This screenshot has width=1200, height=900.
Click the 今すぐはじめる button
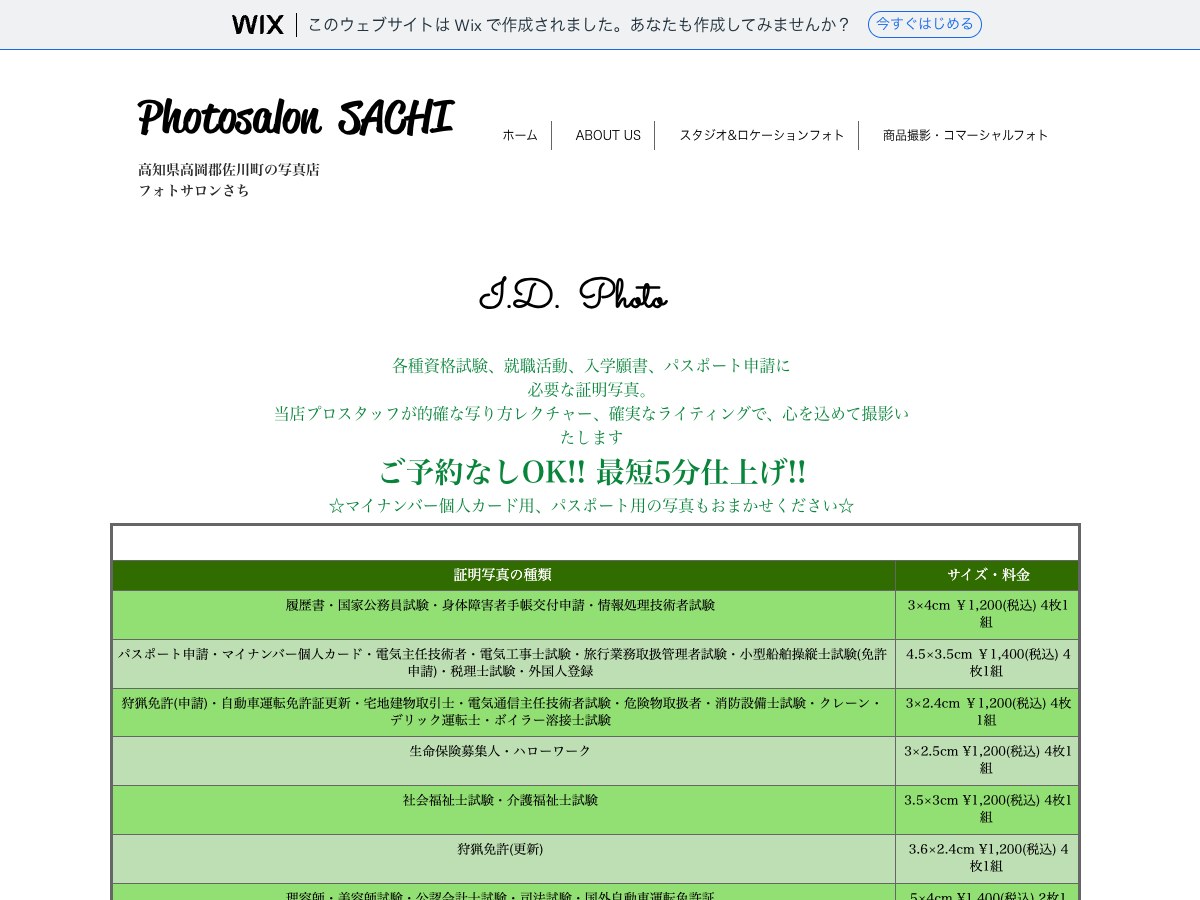tap(925, 25)
